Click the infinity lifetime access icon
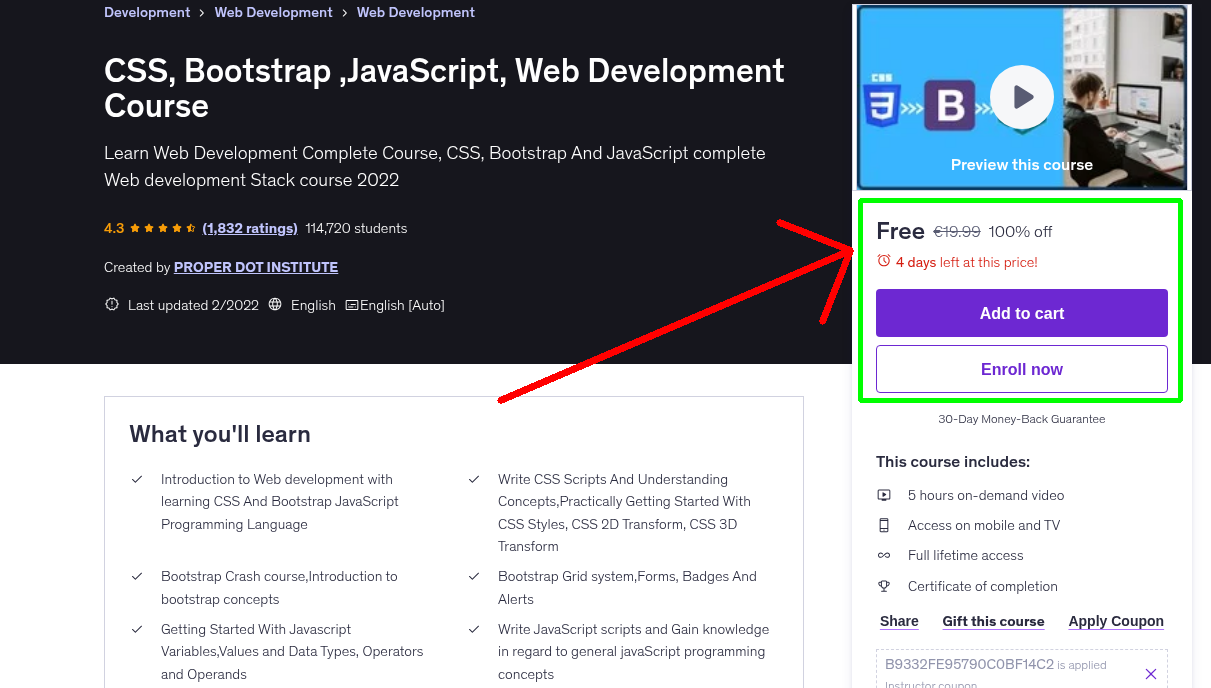Screen dimensions: 1211x688 tap(884, 555)
